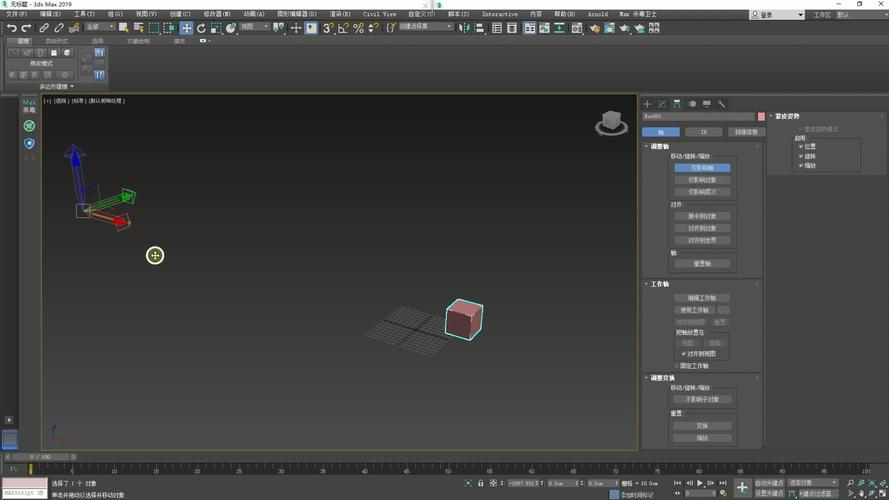Click the Redo arrow icon
Viewport: 889px width, 500px height.
(26, 28)
